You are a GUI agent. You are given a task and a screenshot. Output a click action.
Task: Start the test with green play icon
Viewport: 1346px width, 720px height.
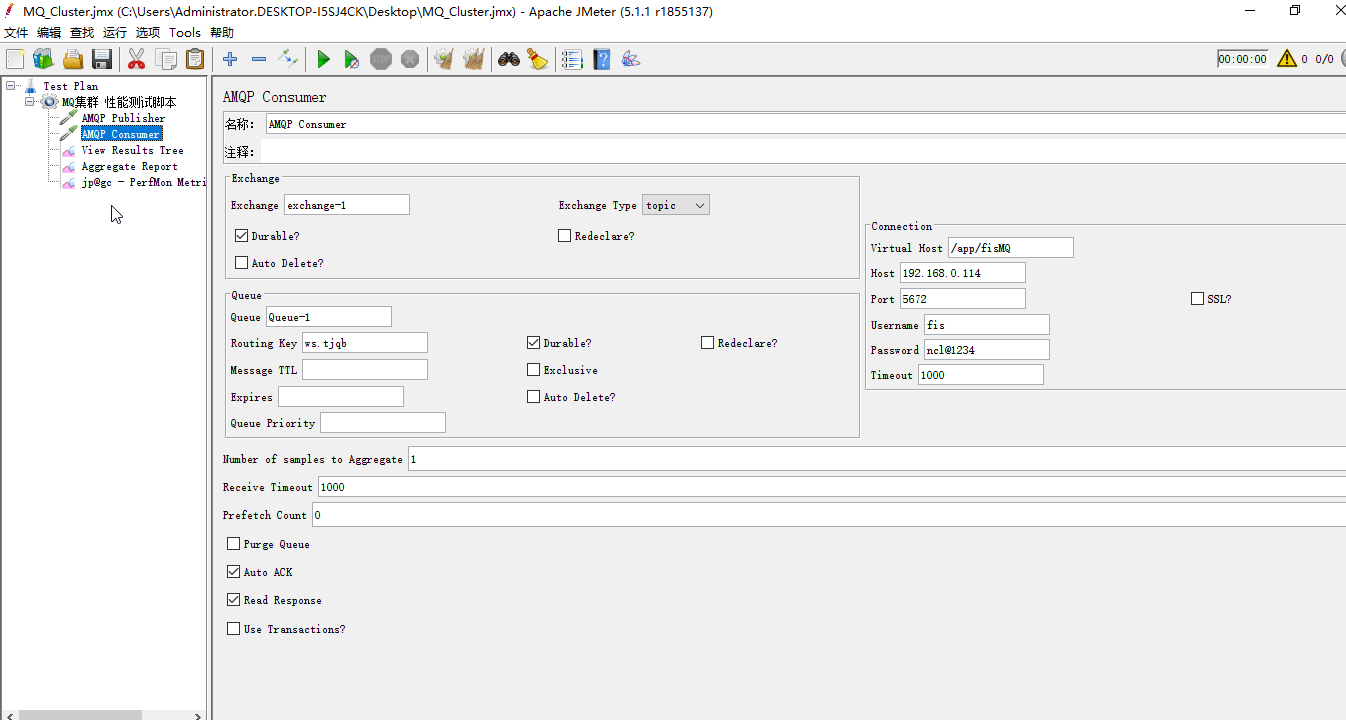click(323, 59)
